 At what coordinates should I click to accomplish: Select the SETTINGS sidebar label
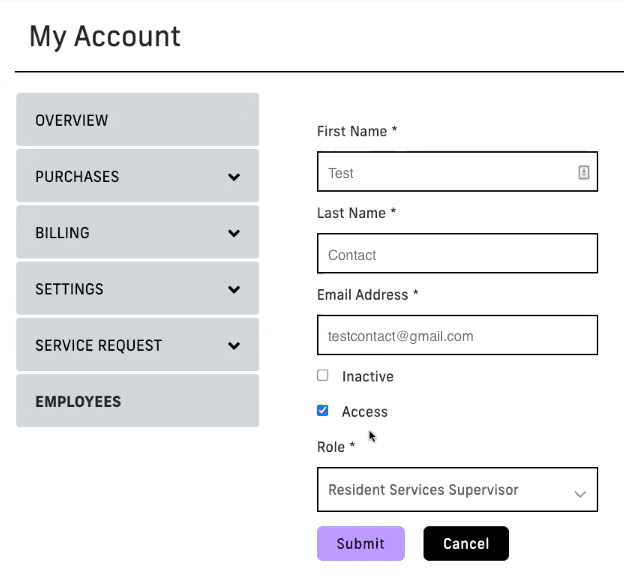(x=69, y=289)
